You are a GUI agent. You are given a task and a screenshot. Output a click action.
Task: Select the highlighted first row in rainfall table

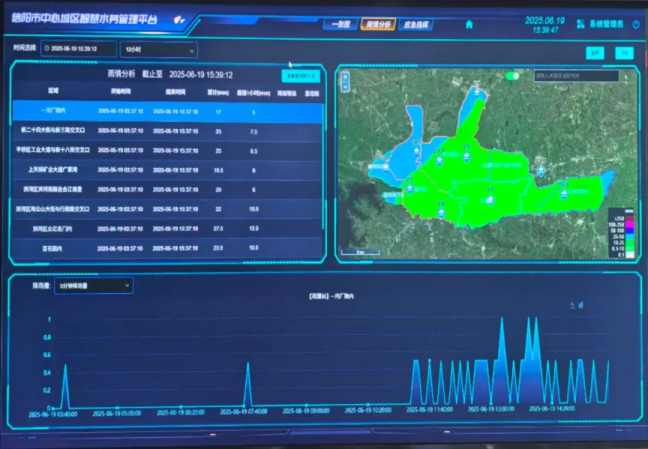click(x=166, y=111)
